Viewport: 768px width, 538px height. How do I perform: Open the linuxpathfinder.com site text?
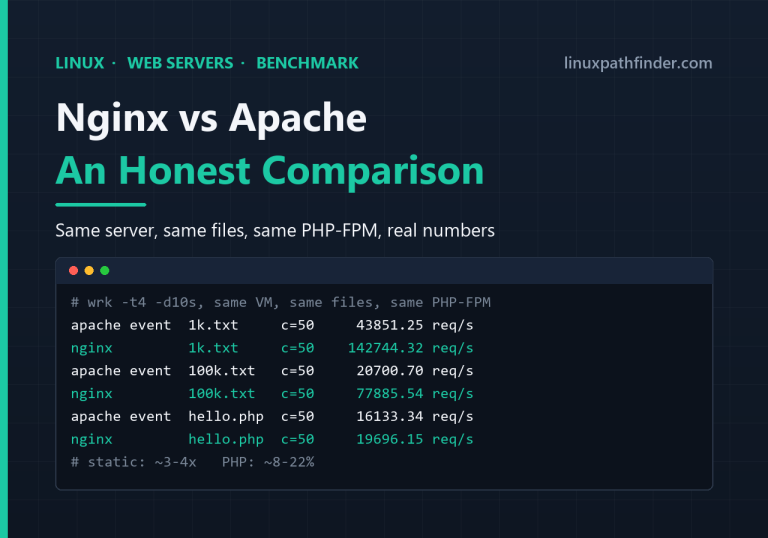(x=638, y=63)
